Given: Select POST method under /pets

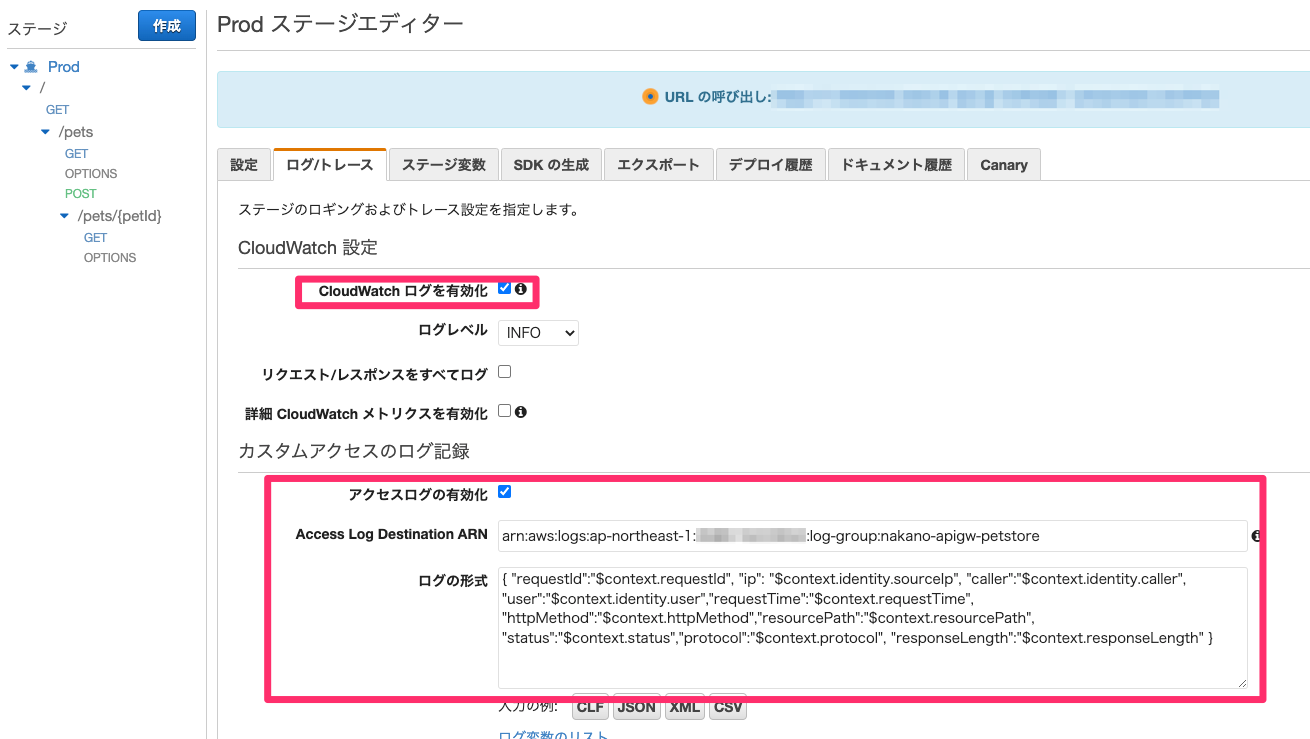Looking at the screenshot, I should pyautogui.click(x=81, y=194).
